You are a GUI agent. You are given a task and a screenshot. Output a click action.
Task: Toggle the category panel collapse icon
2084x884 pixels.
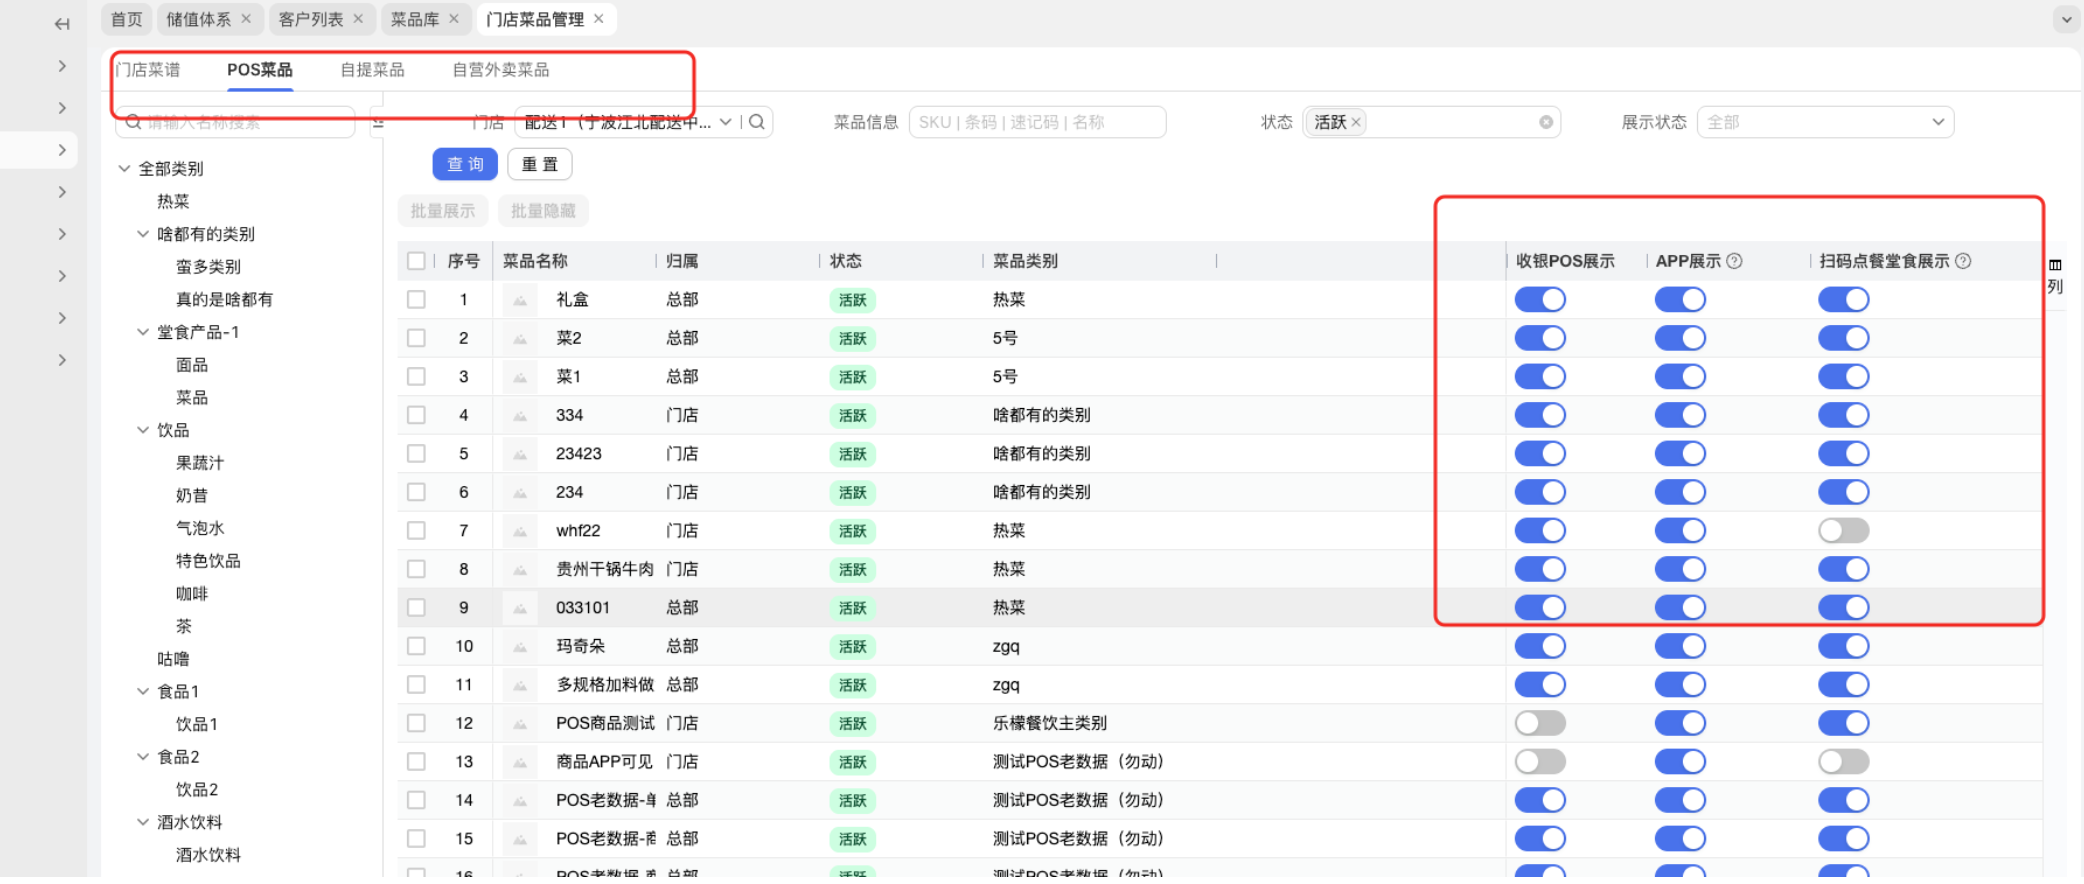coord(378,123)
